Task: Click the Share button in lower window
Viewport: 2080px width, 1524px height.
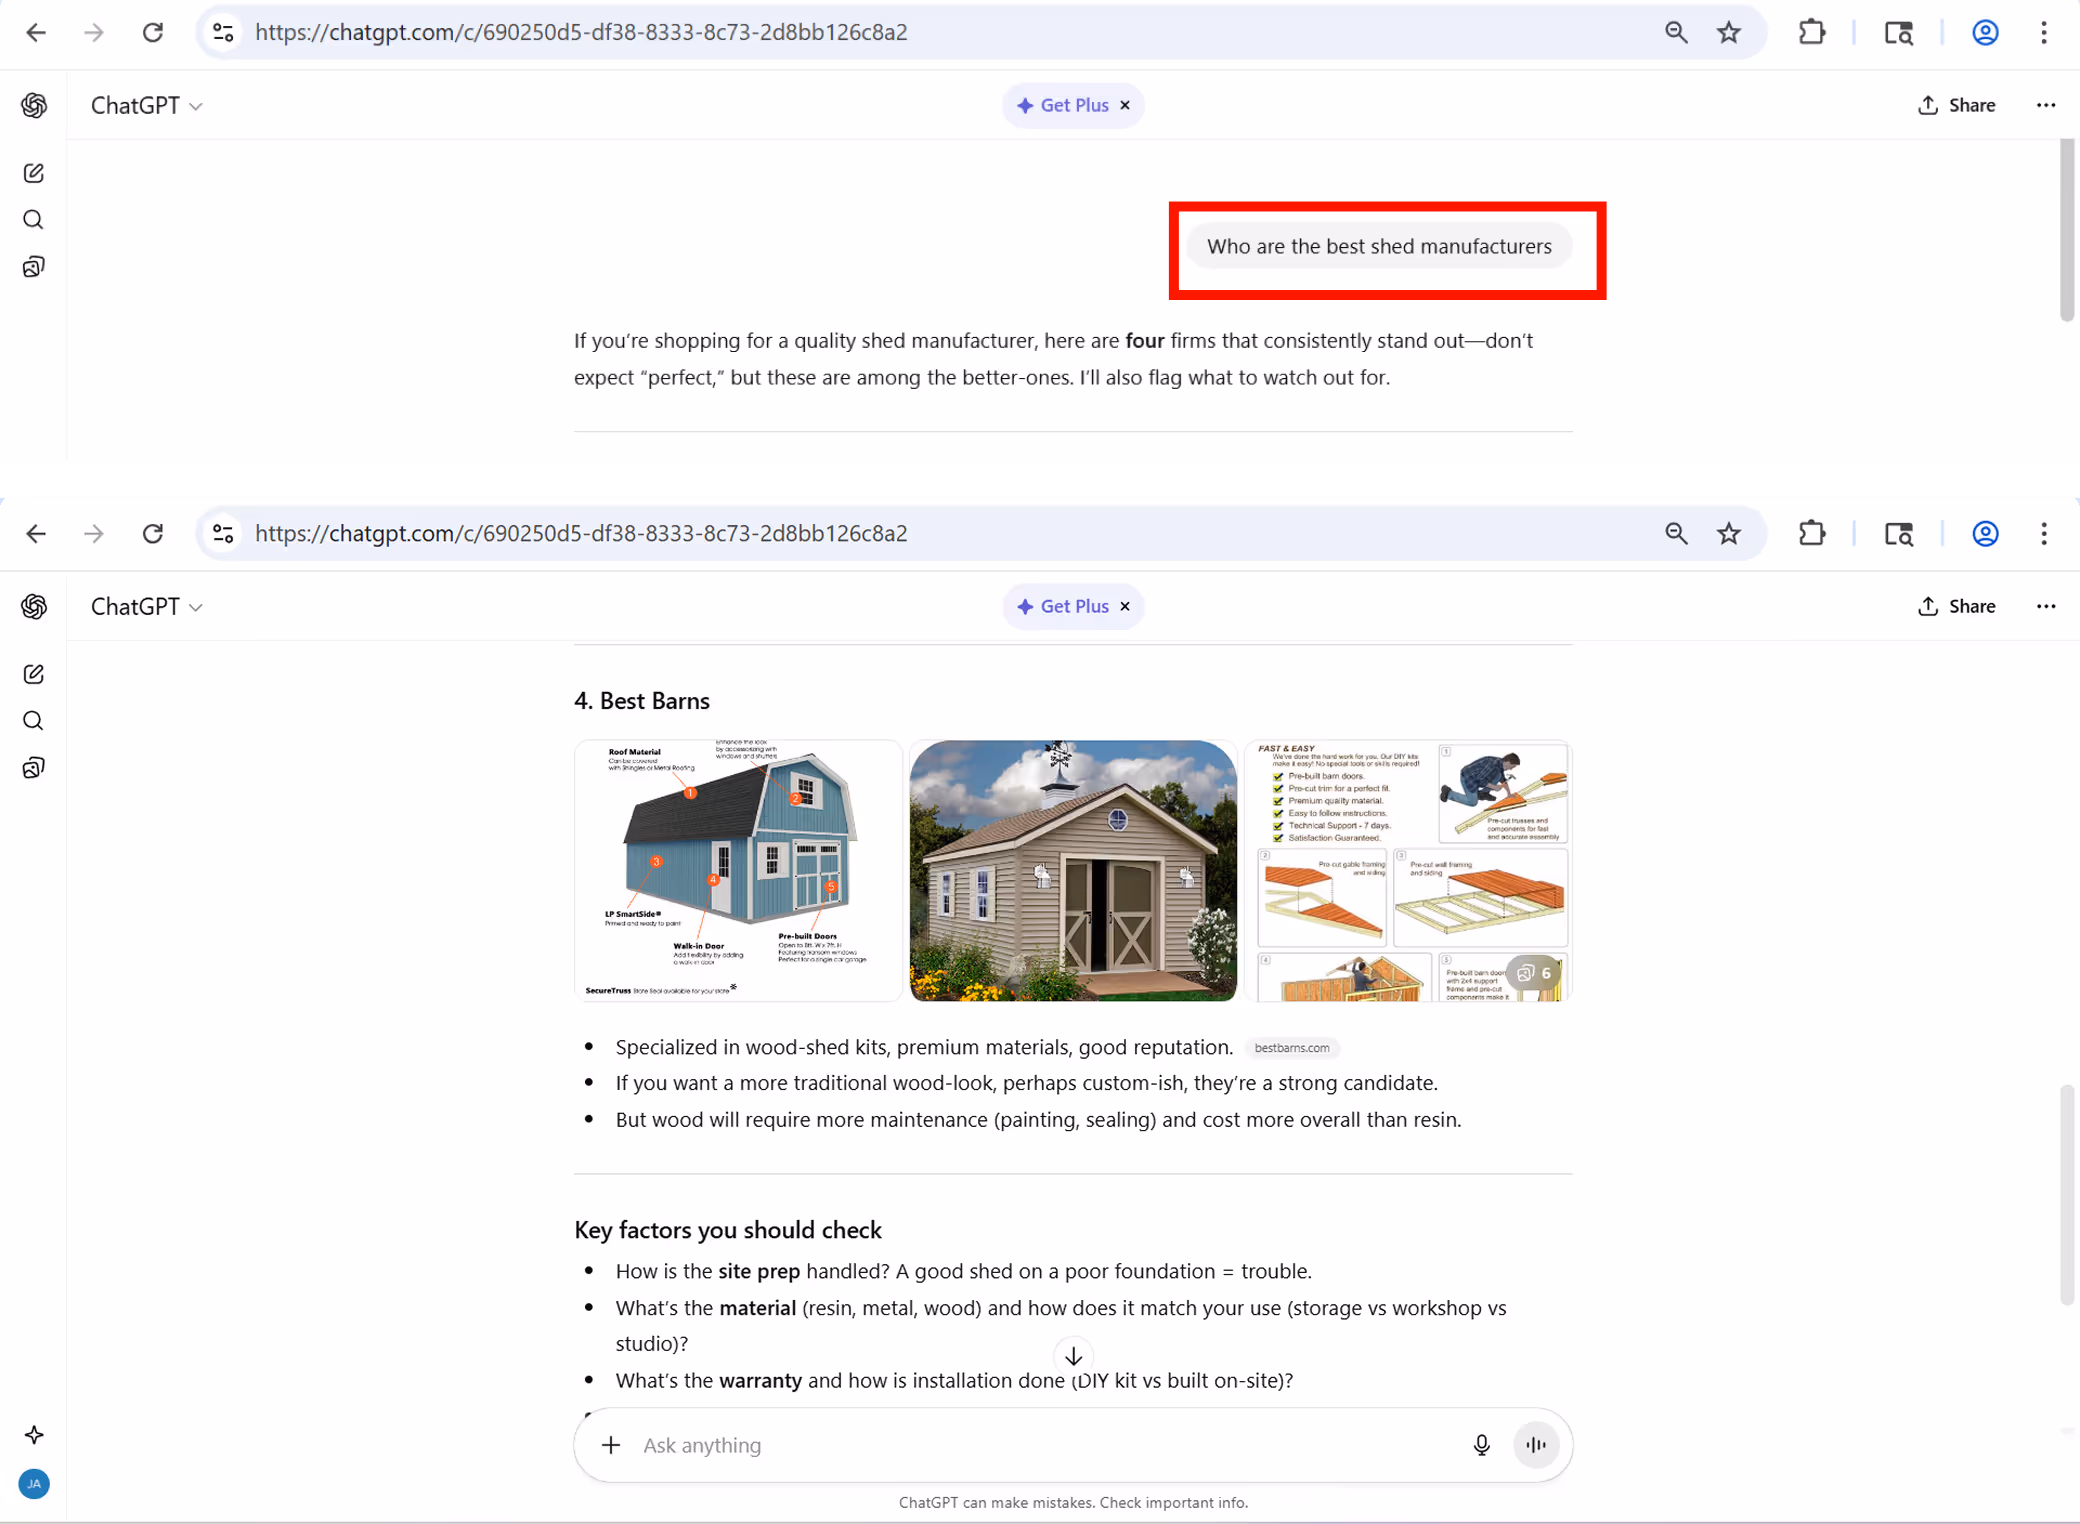Action: point(1957,607)
